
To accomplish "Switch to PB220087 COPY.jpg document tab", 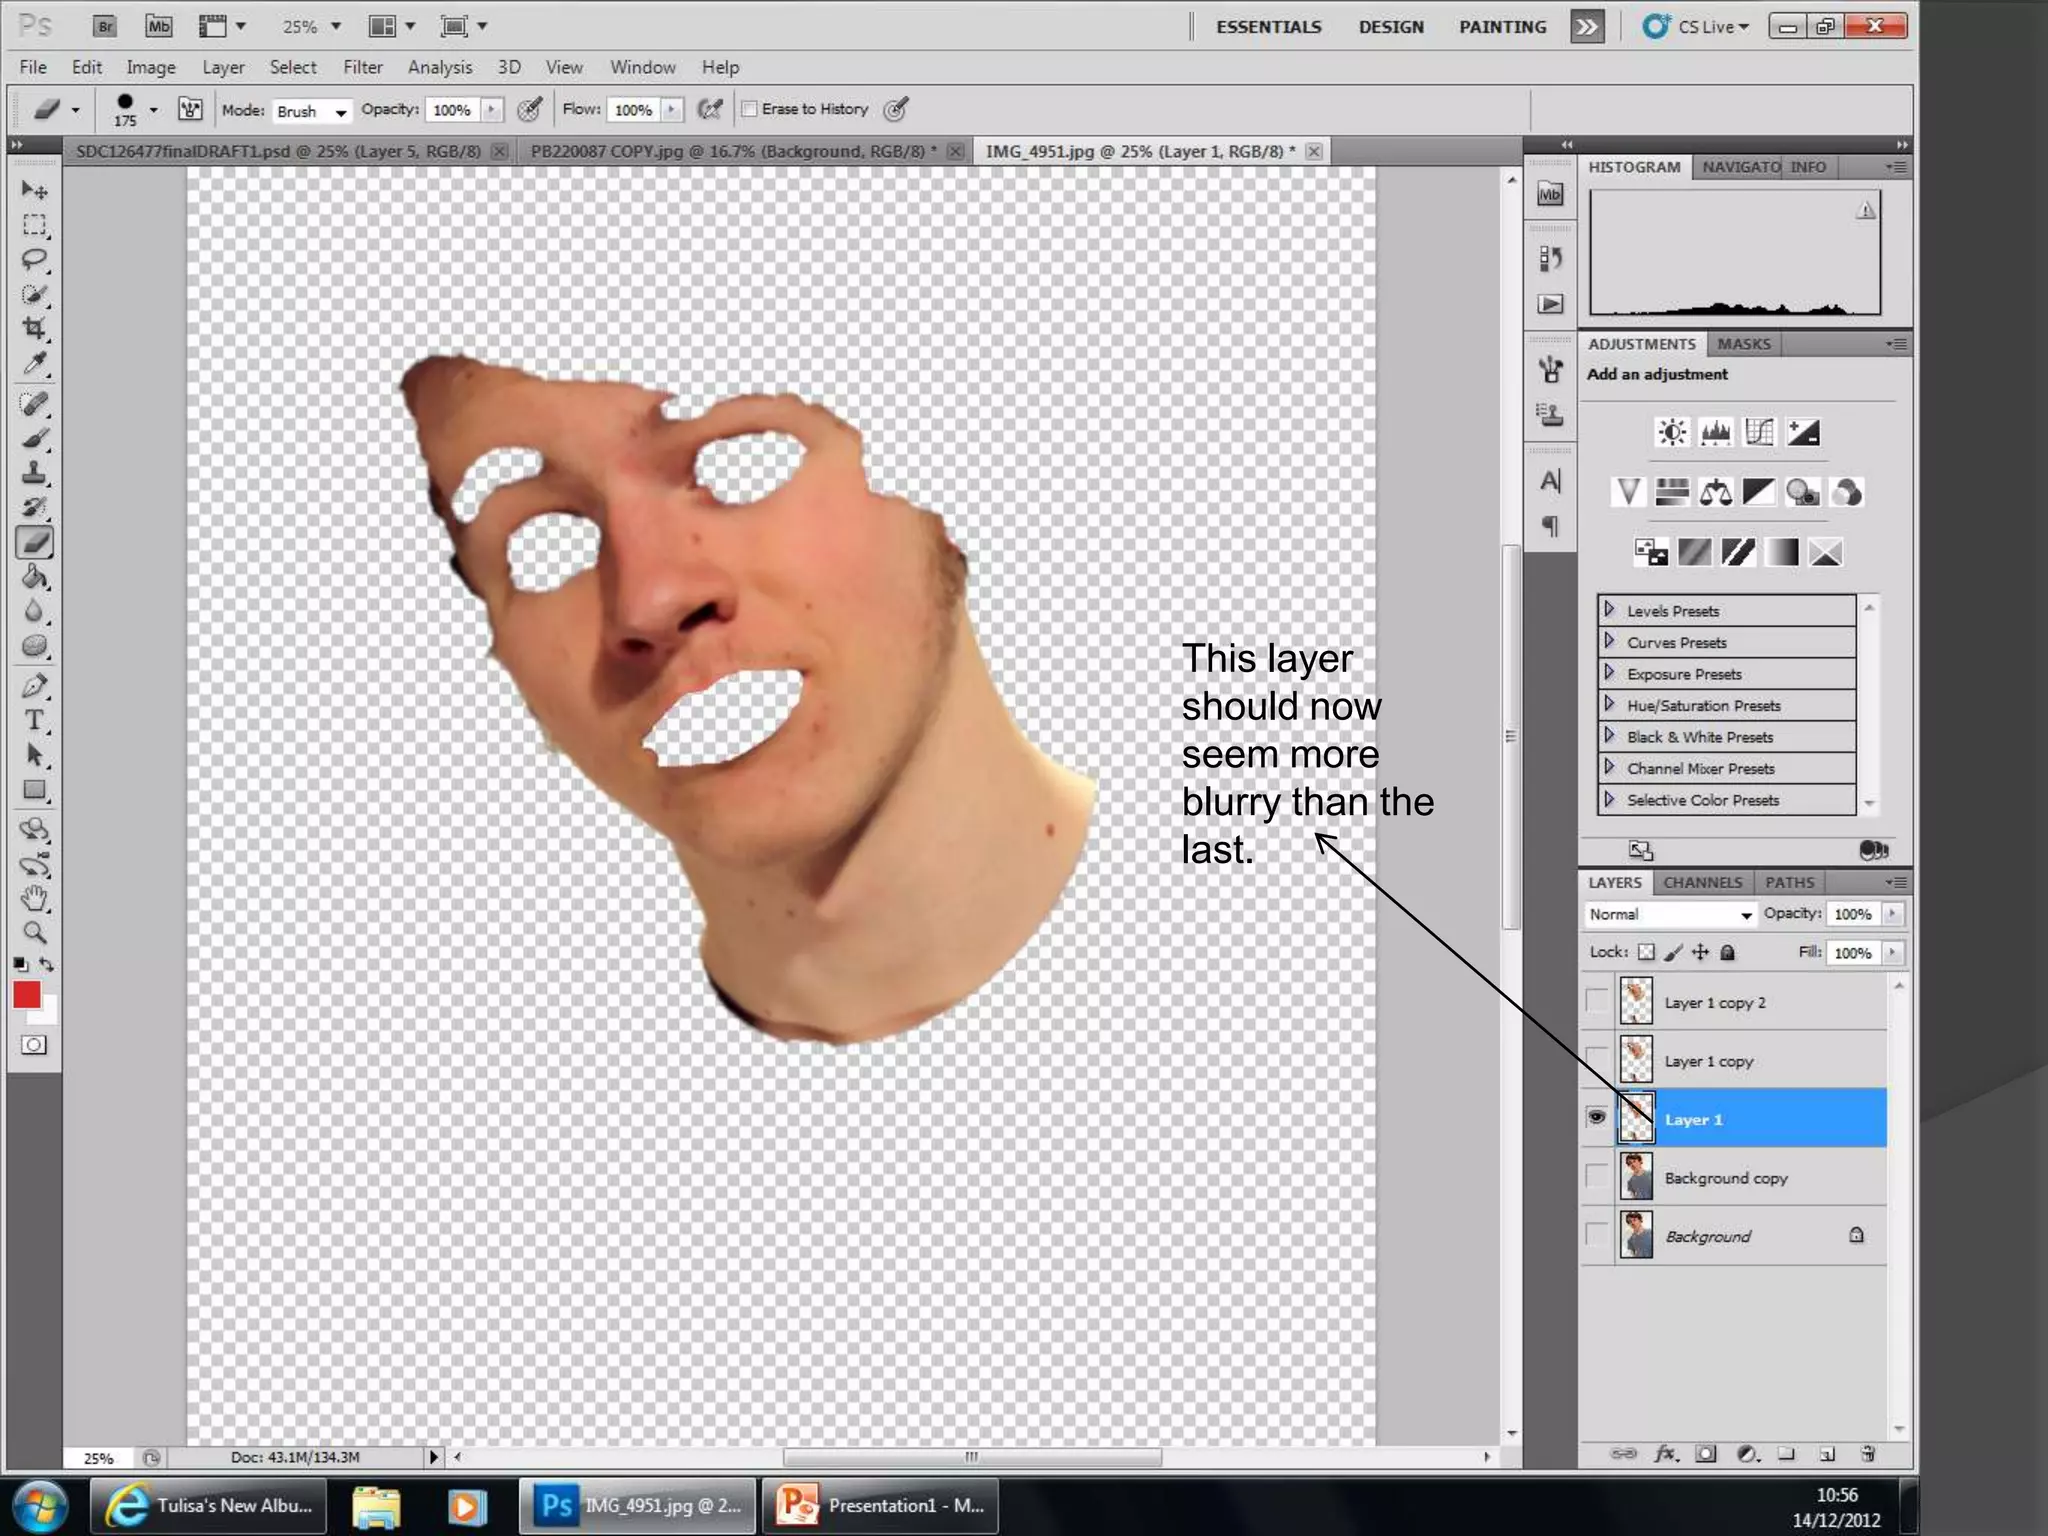I will coord(733,151).
